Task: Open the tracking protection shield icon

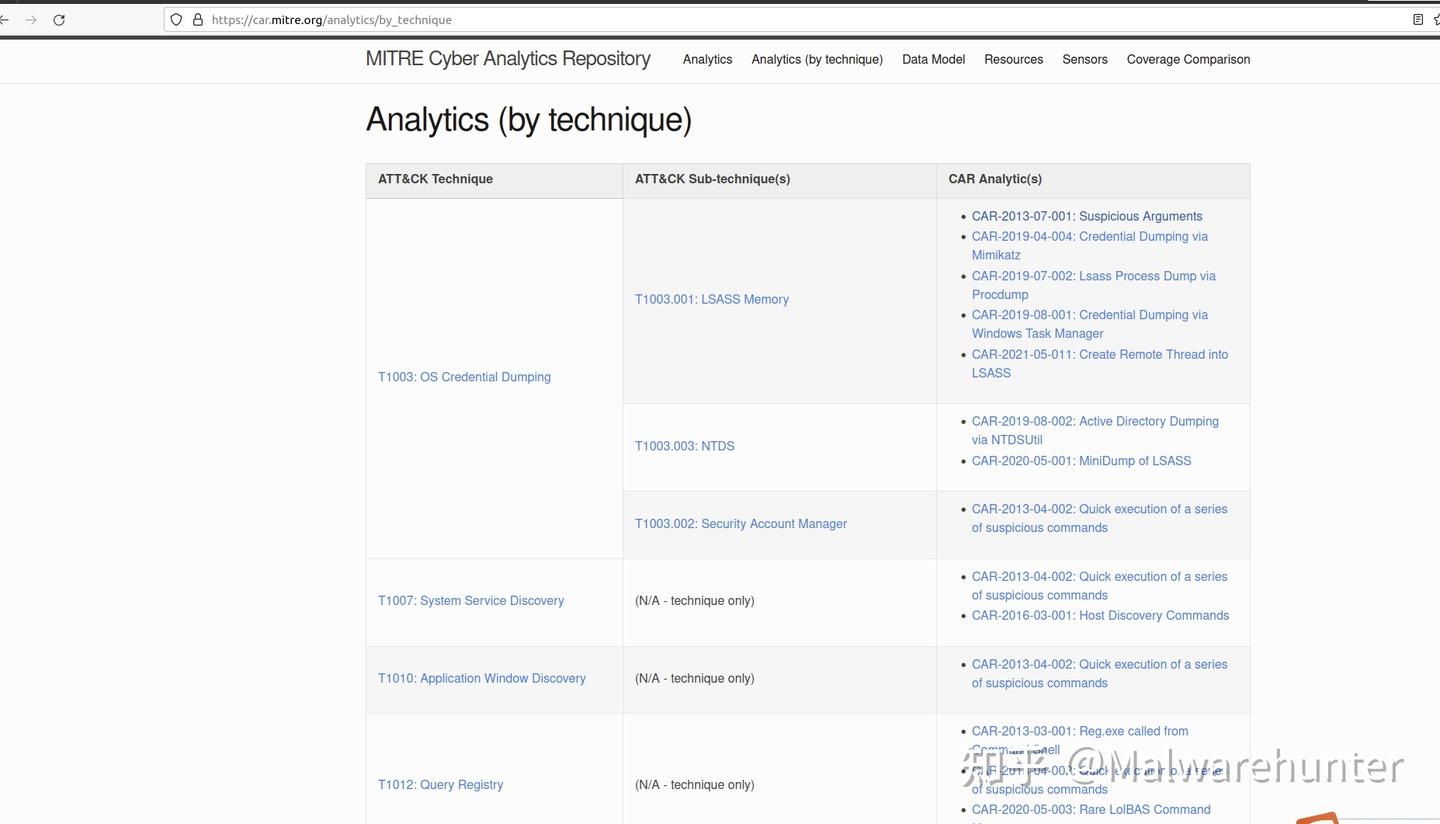Action: 177,20
